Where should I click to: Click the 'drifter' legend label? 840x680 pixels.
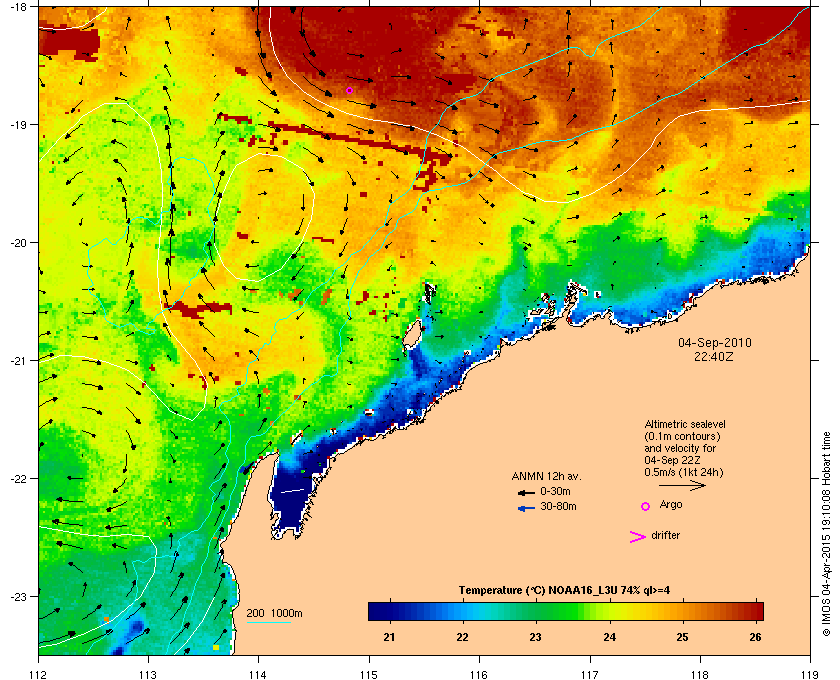pos(665,535)
